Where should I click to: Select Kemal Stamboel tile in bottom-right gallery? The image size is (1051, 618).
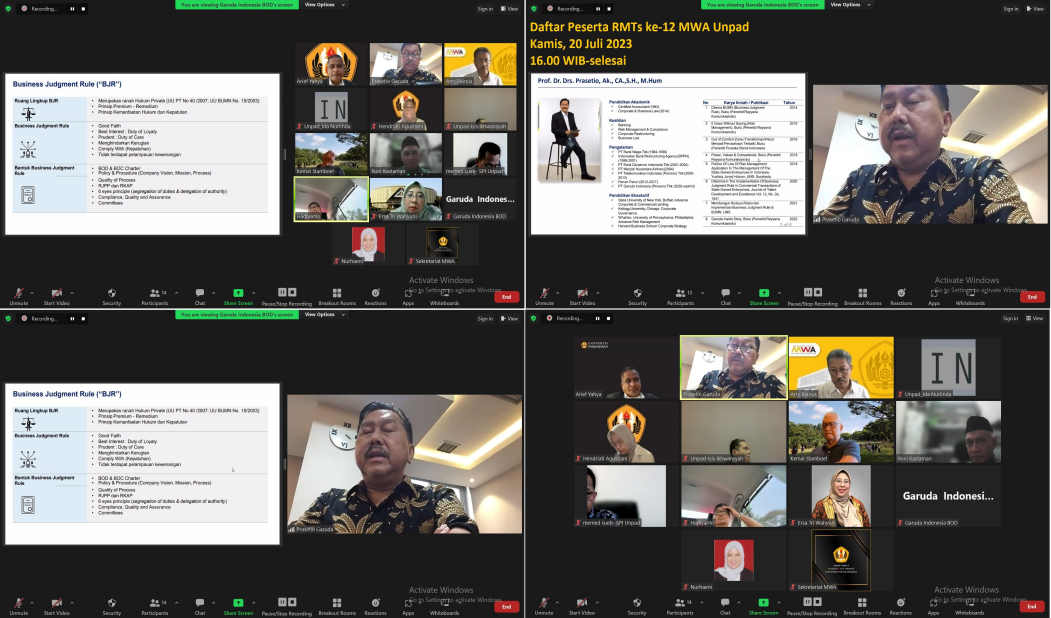pos(841,432)
